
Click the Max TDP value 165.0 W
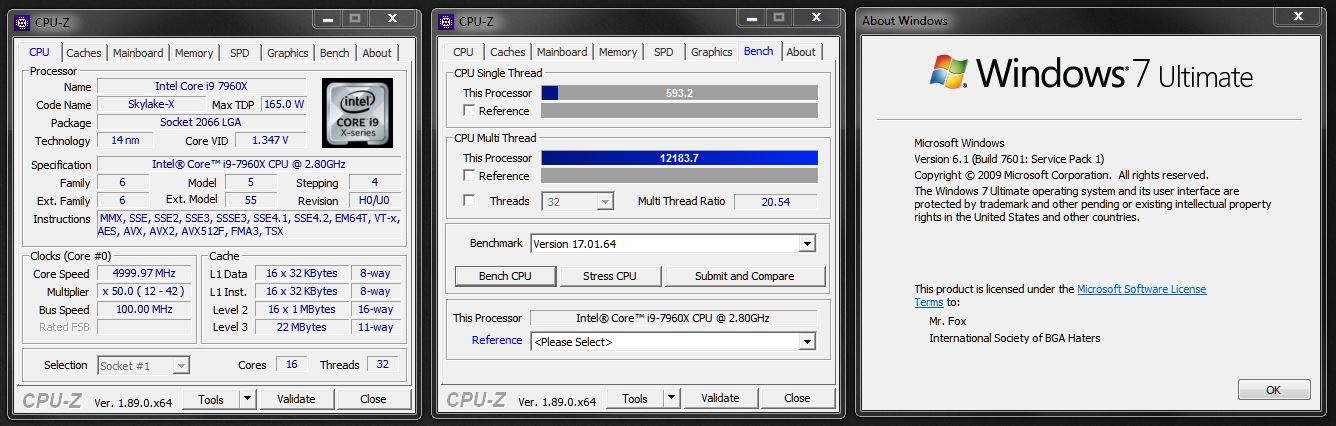pyautogui.click(x=284, y=105)
